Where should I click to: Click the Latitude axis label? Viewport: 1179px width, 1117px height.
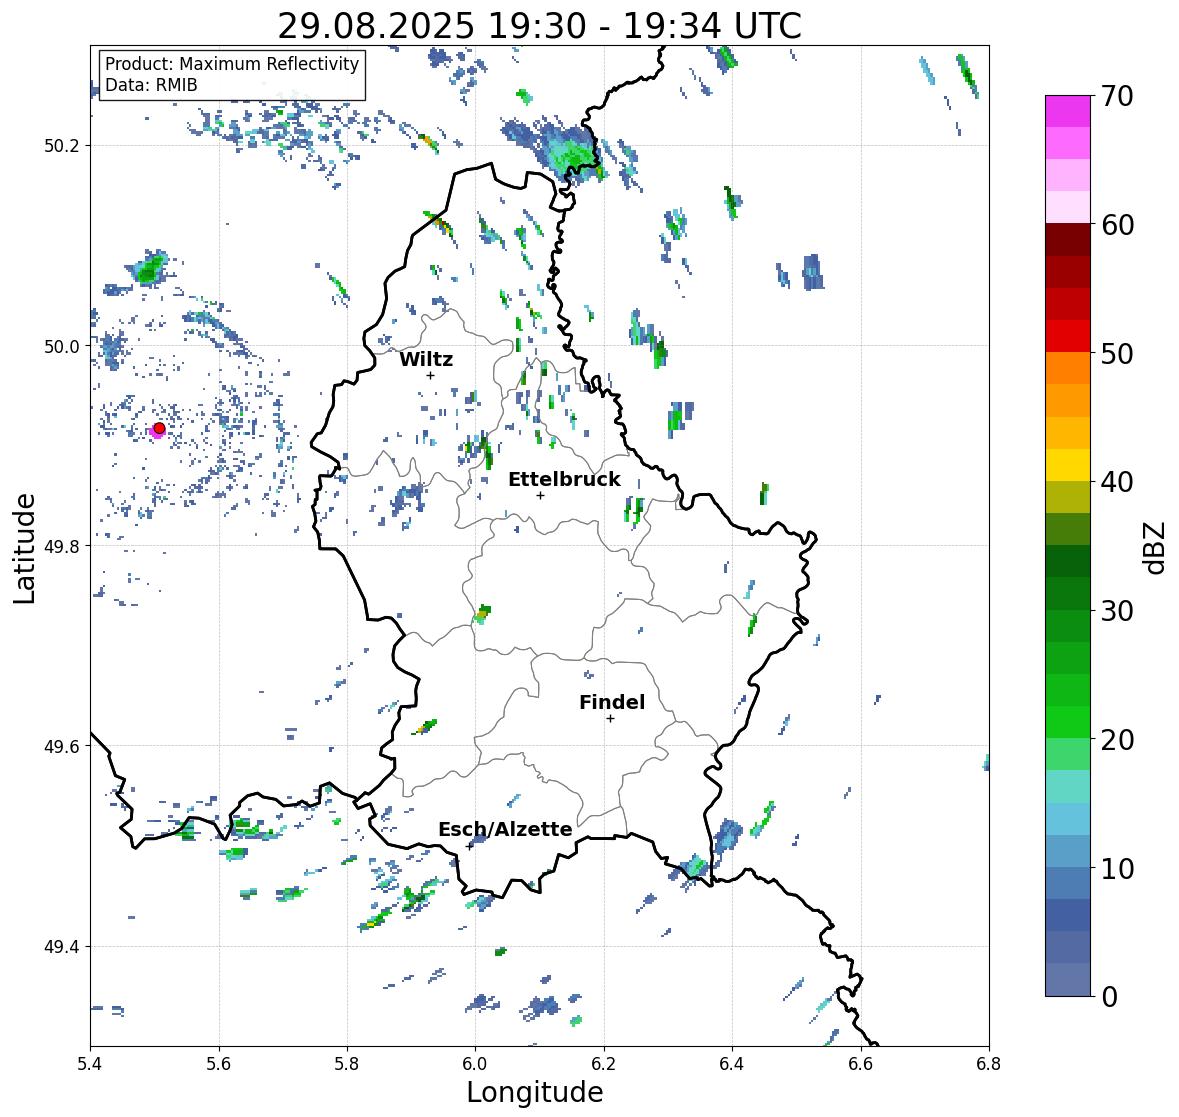pyautogui.click(x=25, y=548)
